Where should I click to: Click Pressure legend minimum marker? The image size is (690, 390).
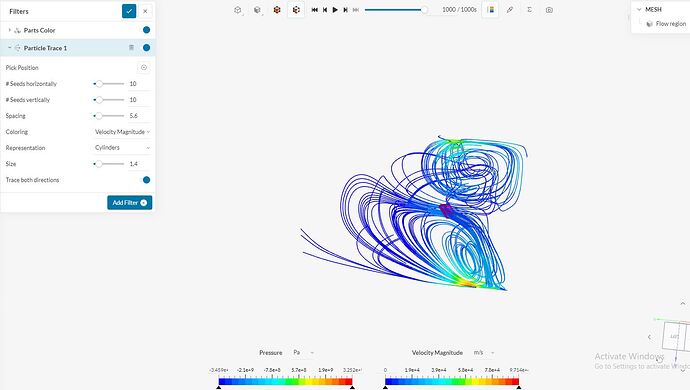coord(219,387)
